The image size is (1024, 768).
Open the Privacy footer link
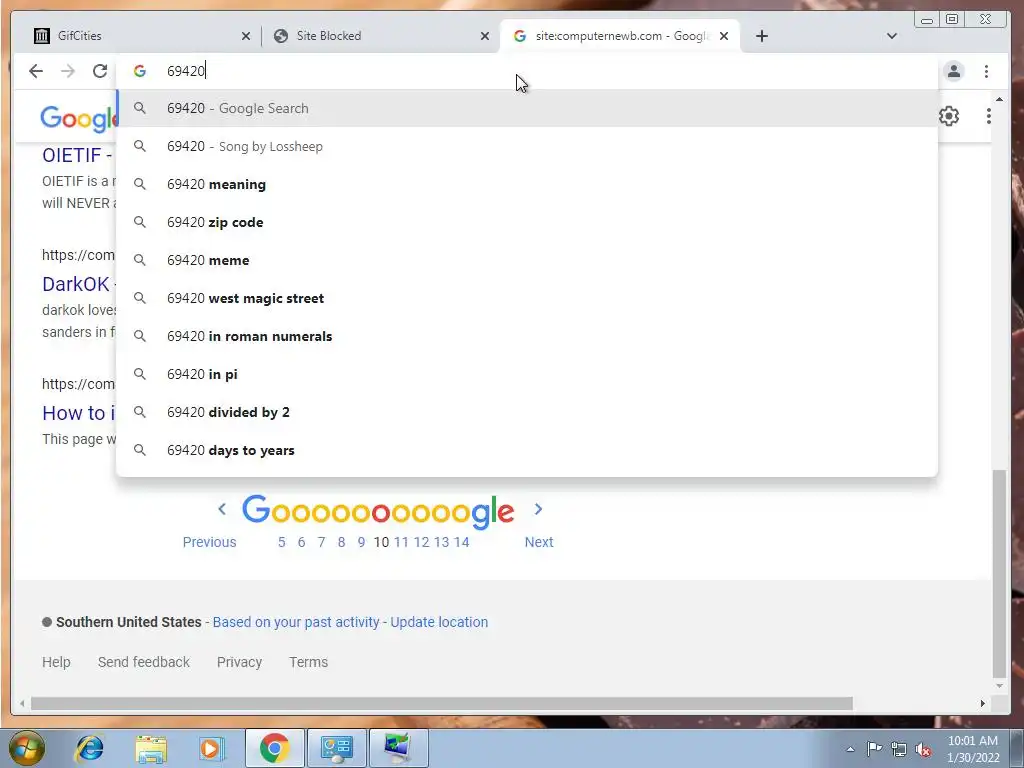point(239,662)
